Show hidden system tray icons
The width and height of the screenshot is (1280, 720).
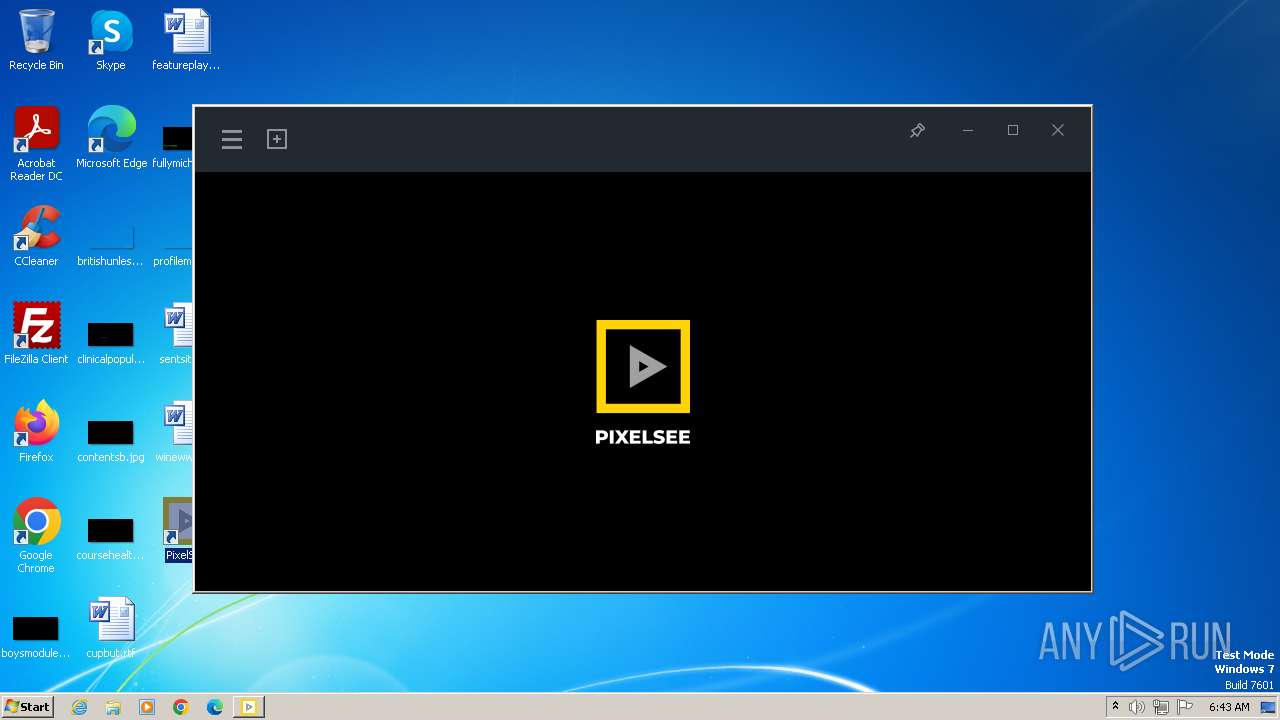1115,707
